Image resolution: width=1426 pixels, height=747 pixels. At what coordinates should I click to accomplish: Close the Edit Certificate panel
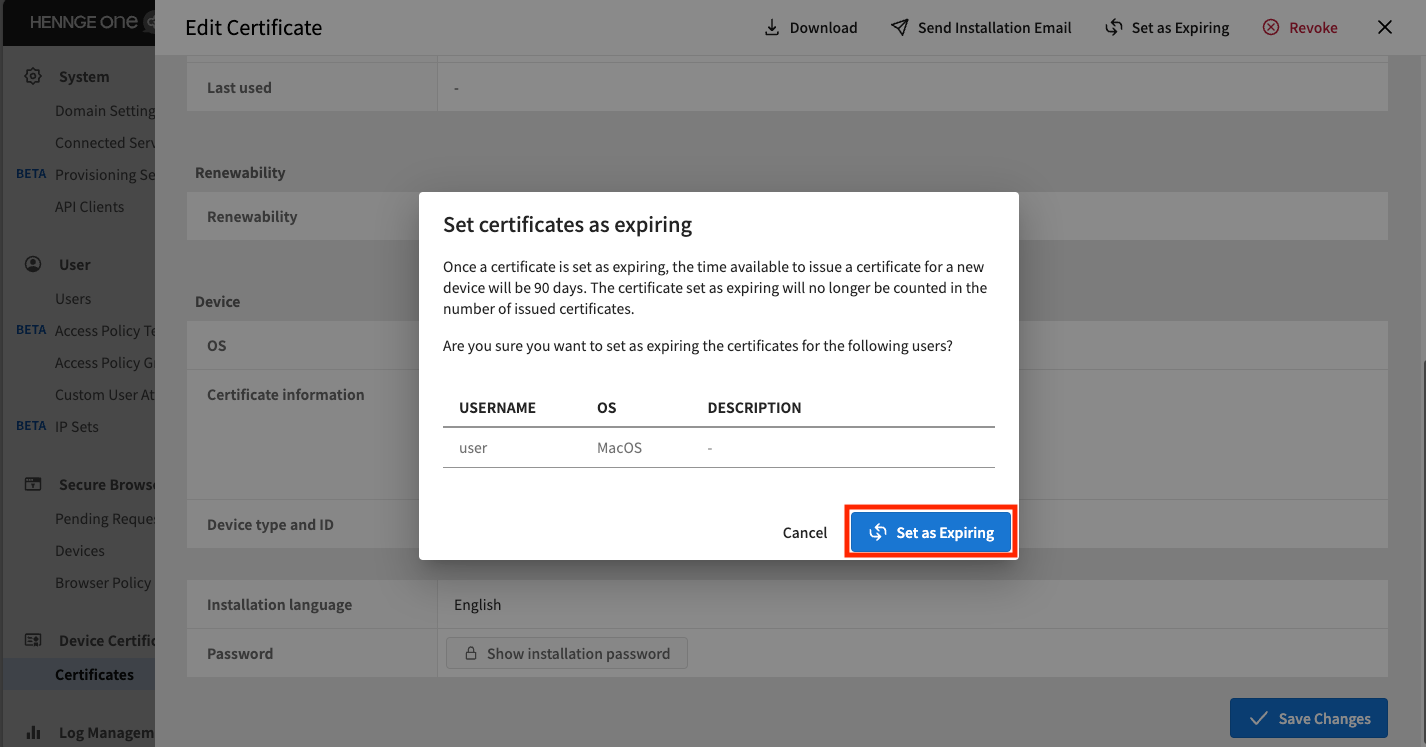pos(1385,28)
